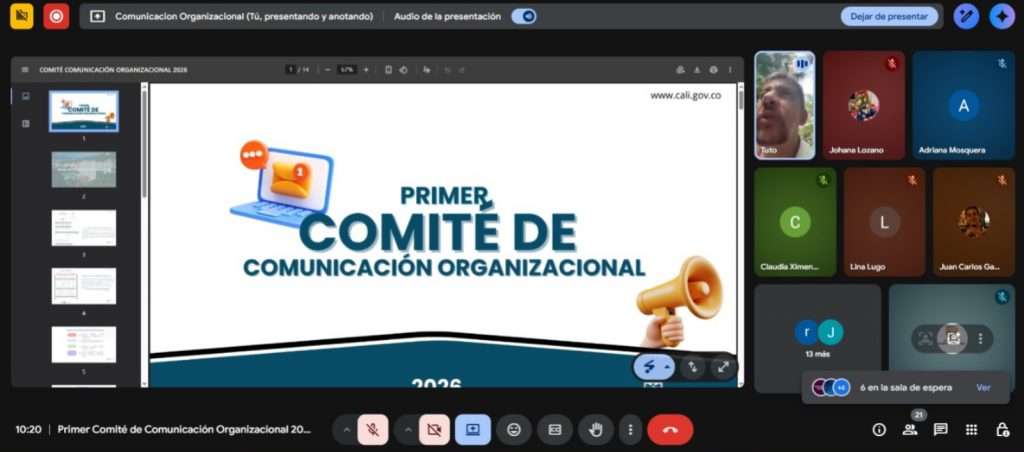Open the emoji reactions button
The height and width of the screenshot is (452, 1024).
coord(514,429)
